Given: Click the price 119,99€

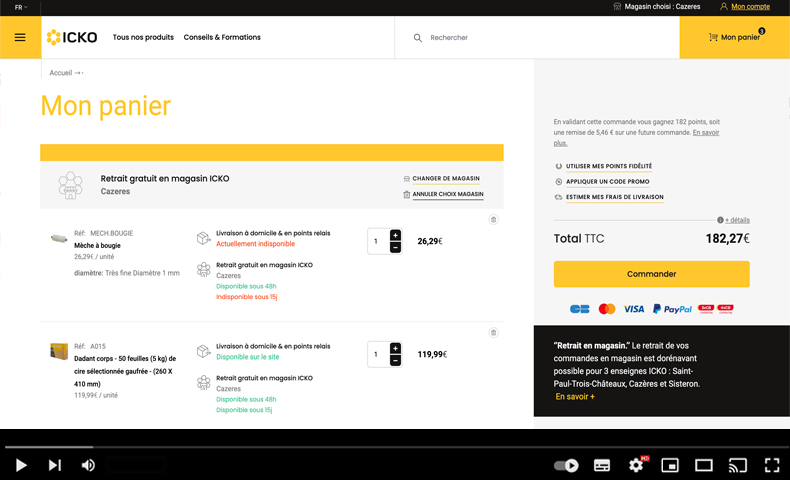Looking at the screenshot, I should [432, 354].
